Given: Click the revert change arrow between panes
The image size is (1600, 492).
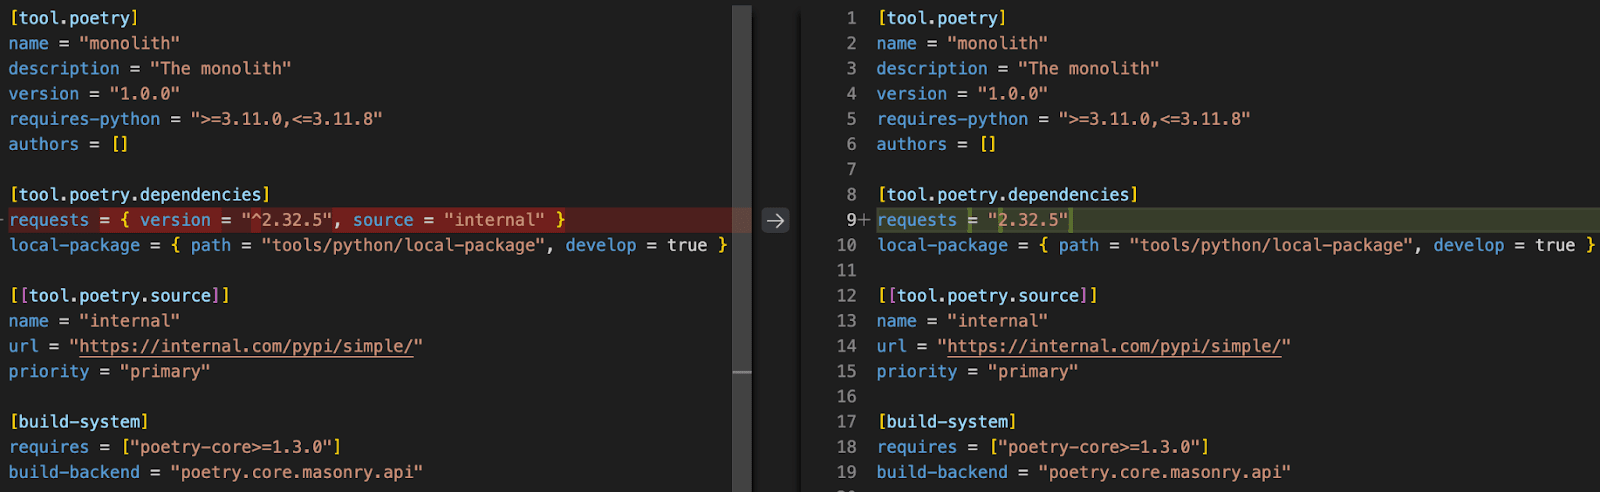Looking at the screenshot, I should coord(775,220).
